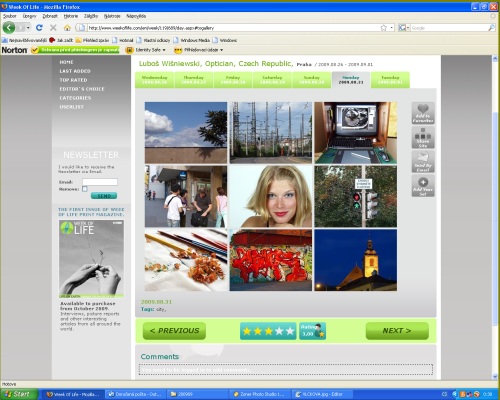The width and height of the screenshot is (500, 400).
Task: Click the Windows Start button
Action: click(18, 394)
